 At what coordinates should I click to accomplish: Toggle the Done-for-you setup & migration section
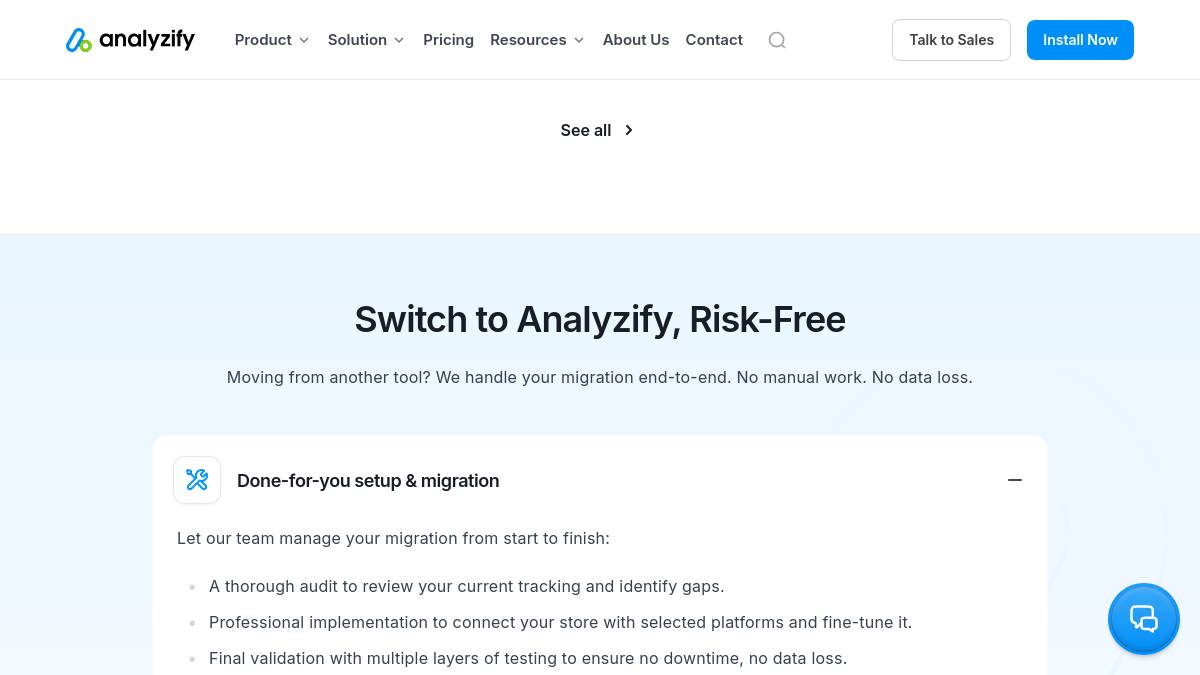click(600, 480)
